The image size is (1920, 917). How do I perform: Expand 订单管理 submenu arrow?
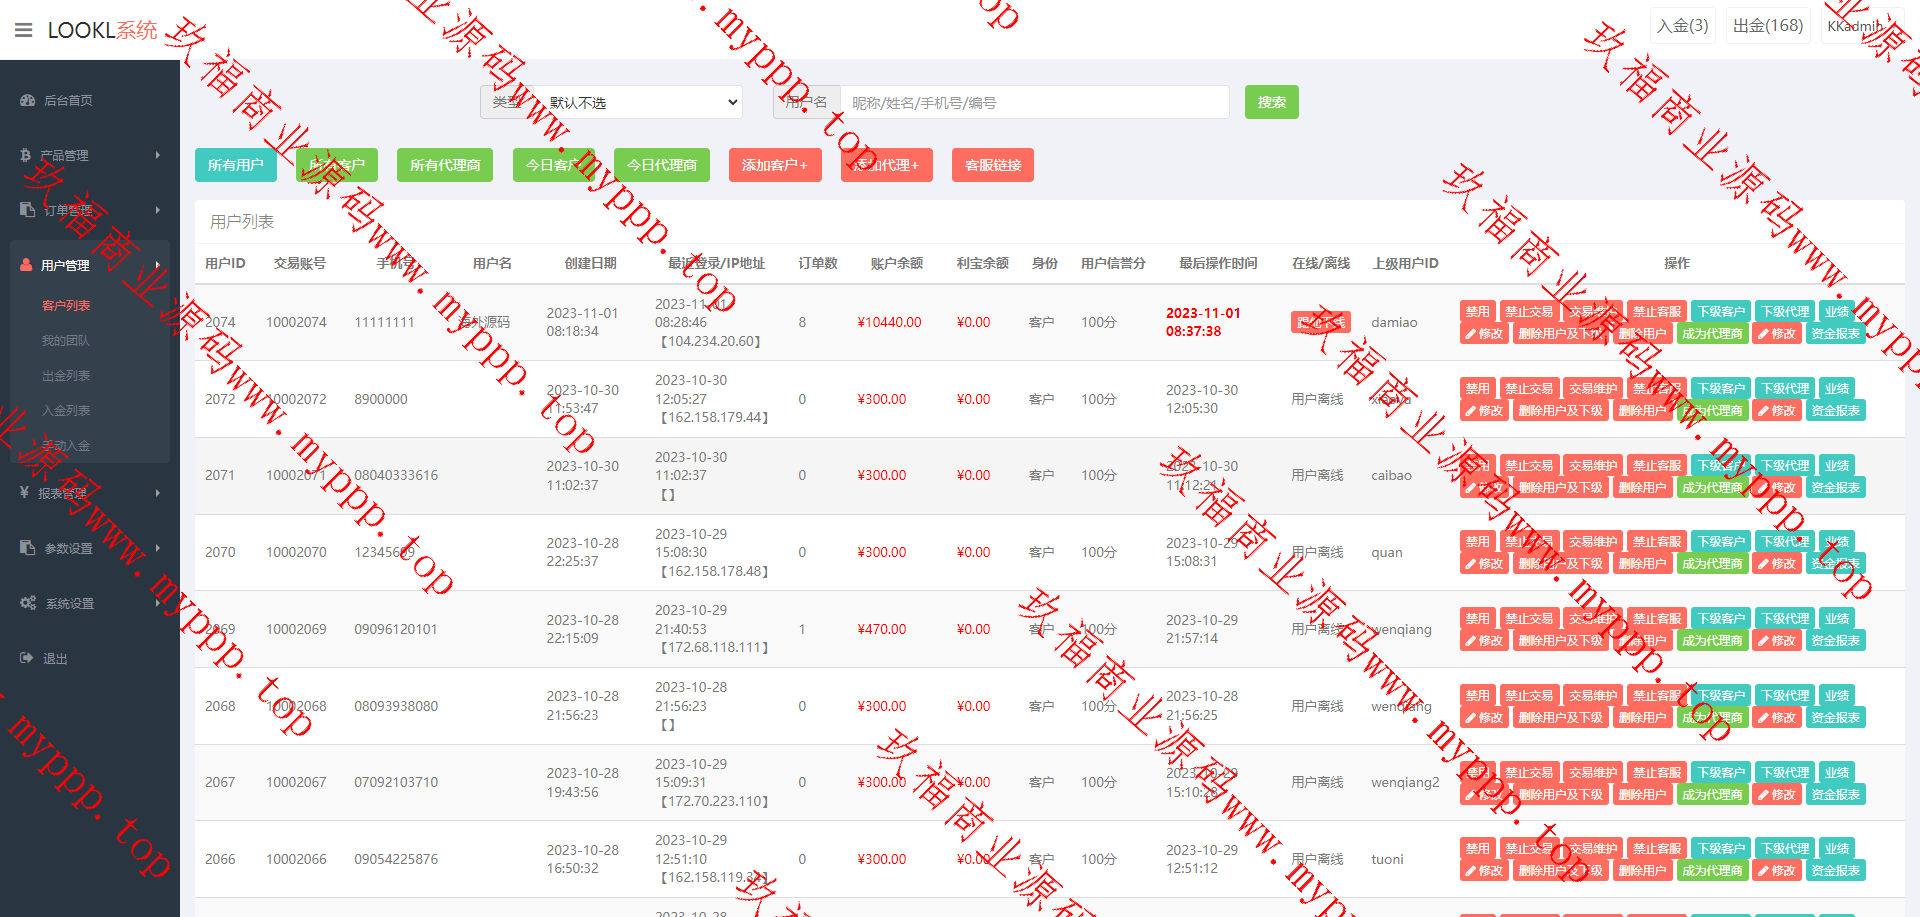click(158, 210)
